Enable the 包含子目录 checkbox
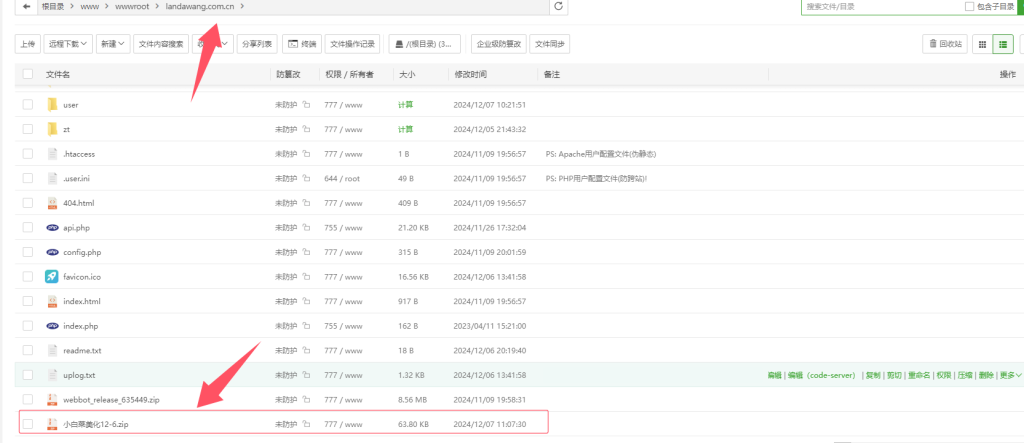The width and height of the screenshot is (1024, 443). 969,7
